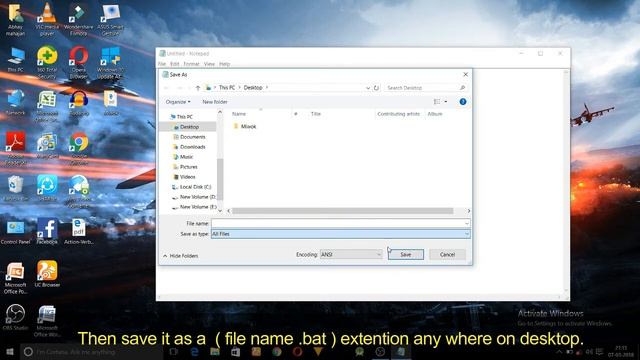Open Action-Verb pdf file on desktop
The image size is (640, 360).
click(78, 232)
